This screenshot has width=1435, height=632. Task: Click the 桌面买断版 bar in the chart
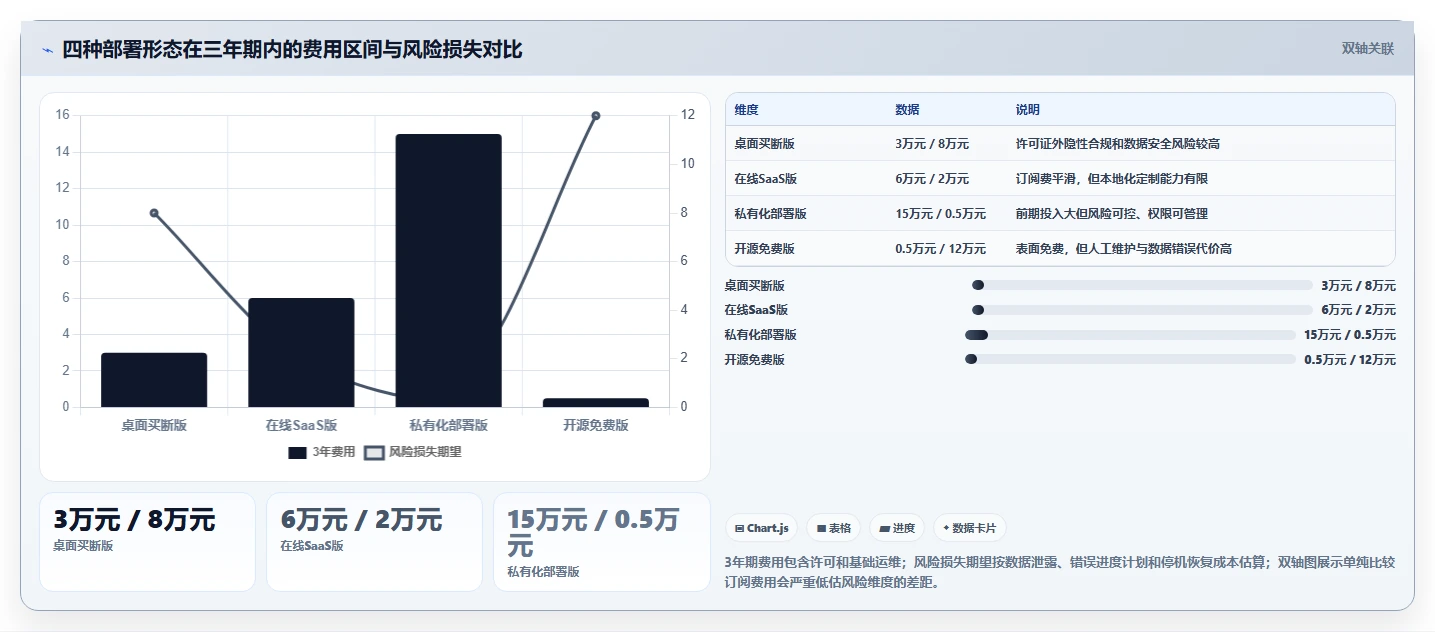click(x=154, y=380)
